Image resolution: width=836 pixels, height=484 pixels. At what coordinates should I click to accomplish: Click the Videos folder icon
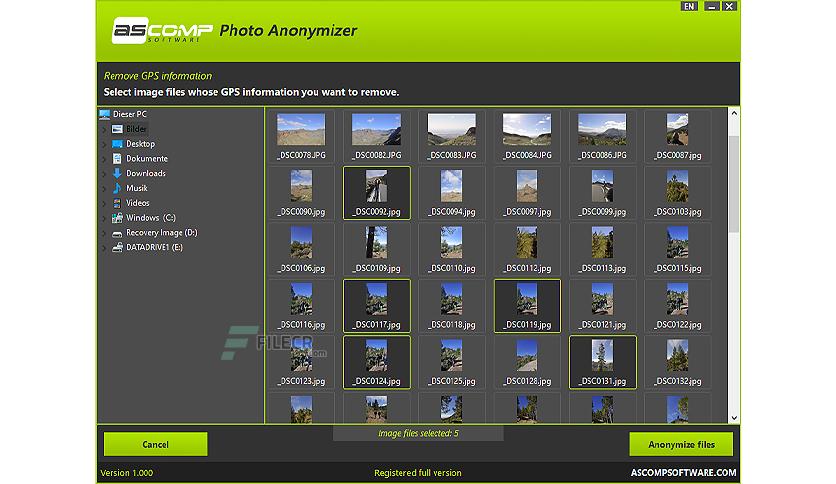[117, 203]
